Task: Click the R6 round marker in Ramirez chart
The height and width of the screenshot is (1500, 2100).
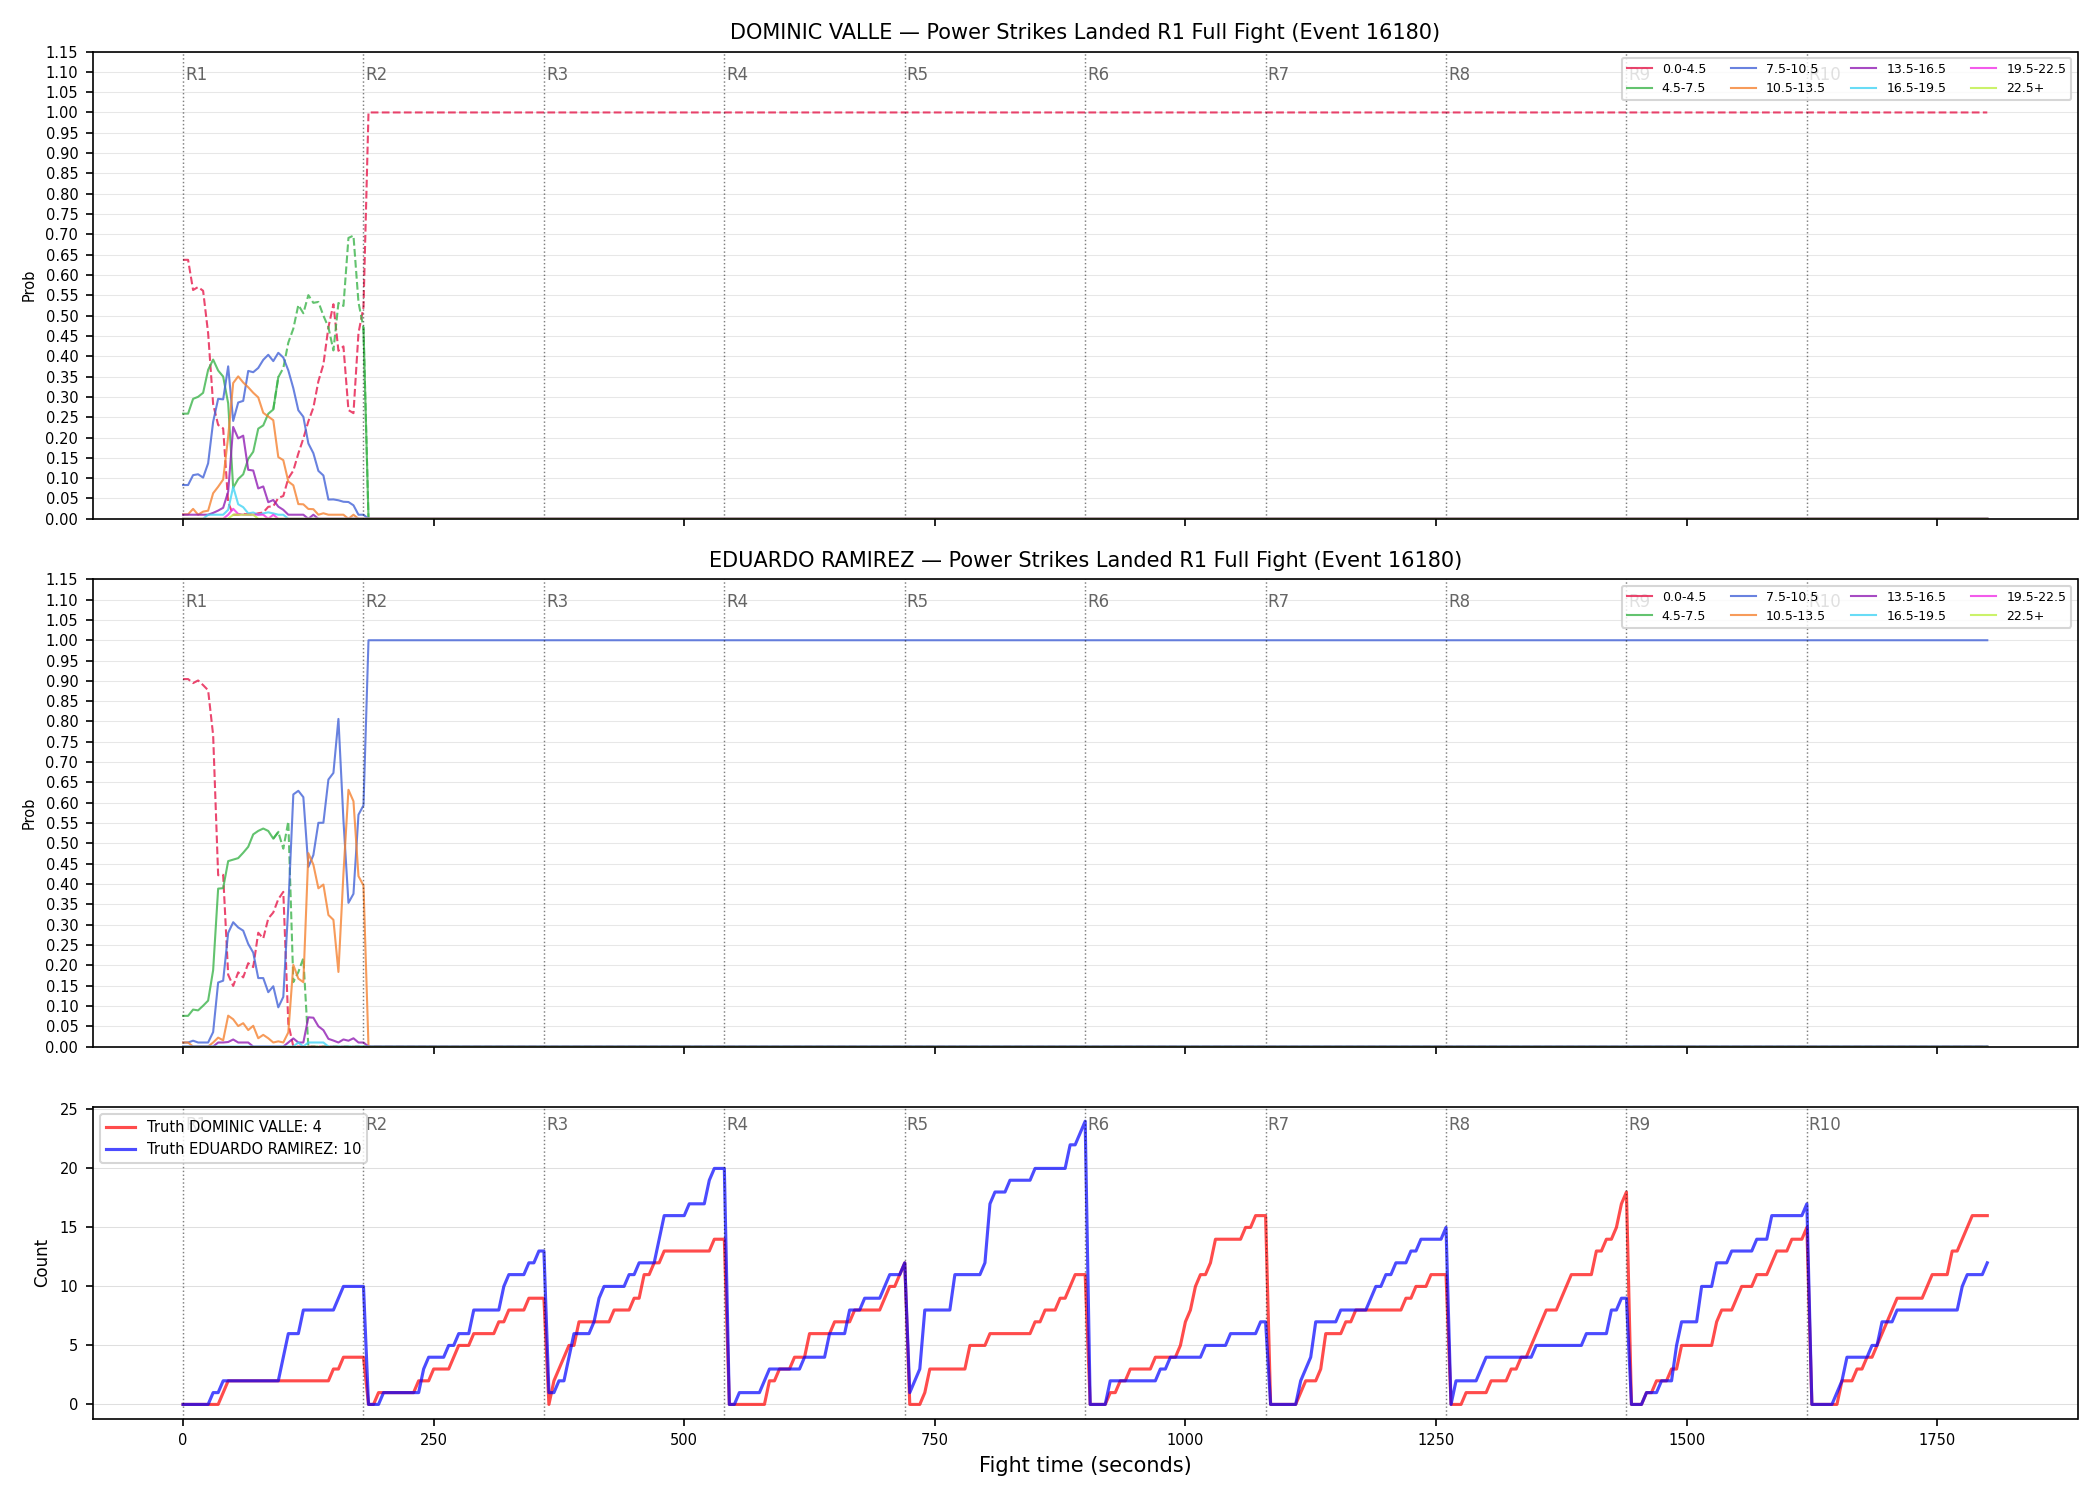Action: (1098, 601)
